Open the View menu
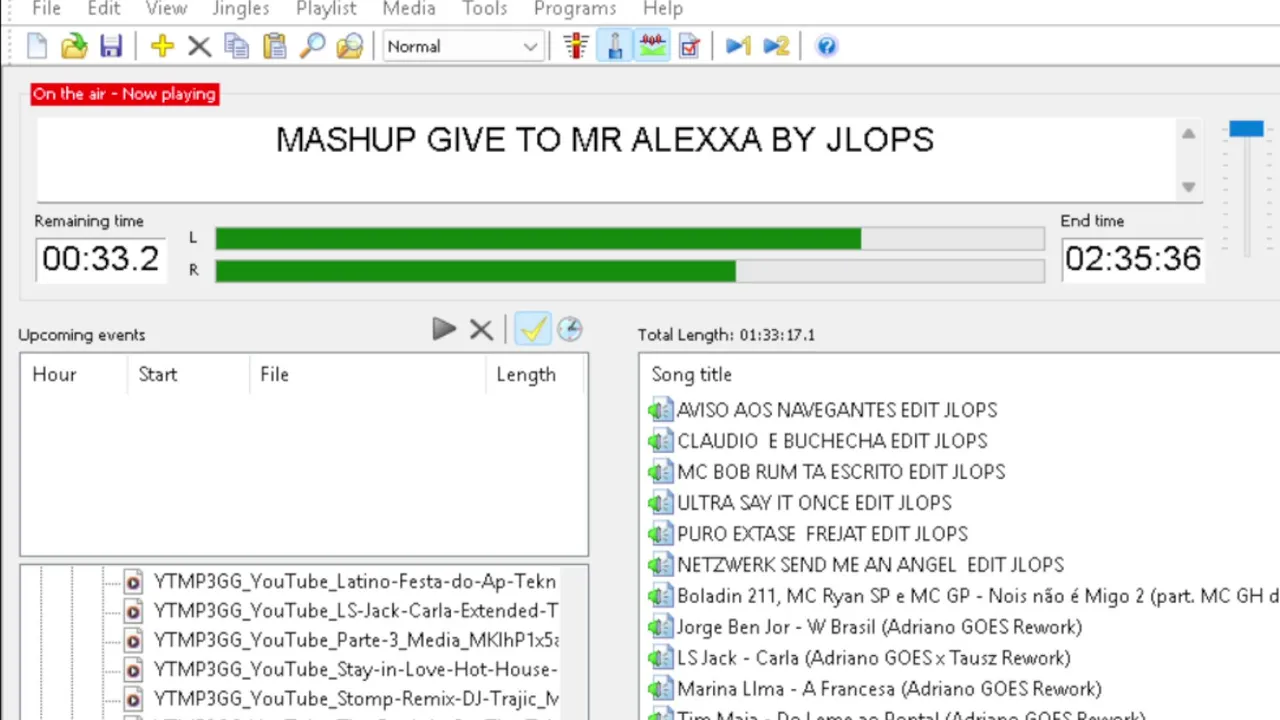Viewport: 1280px width, 720px height. pos(166,9)
